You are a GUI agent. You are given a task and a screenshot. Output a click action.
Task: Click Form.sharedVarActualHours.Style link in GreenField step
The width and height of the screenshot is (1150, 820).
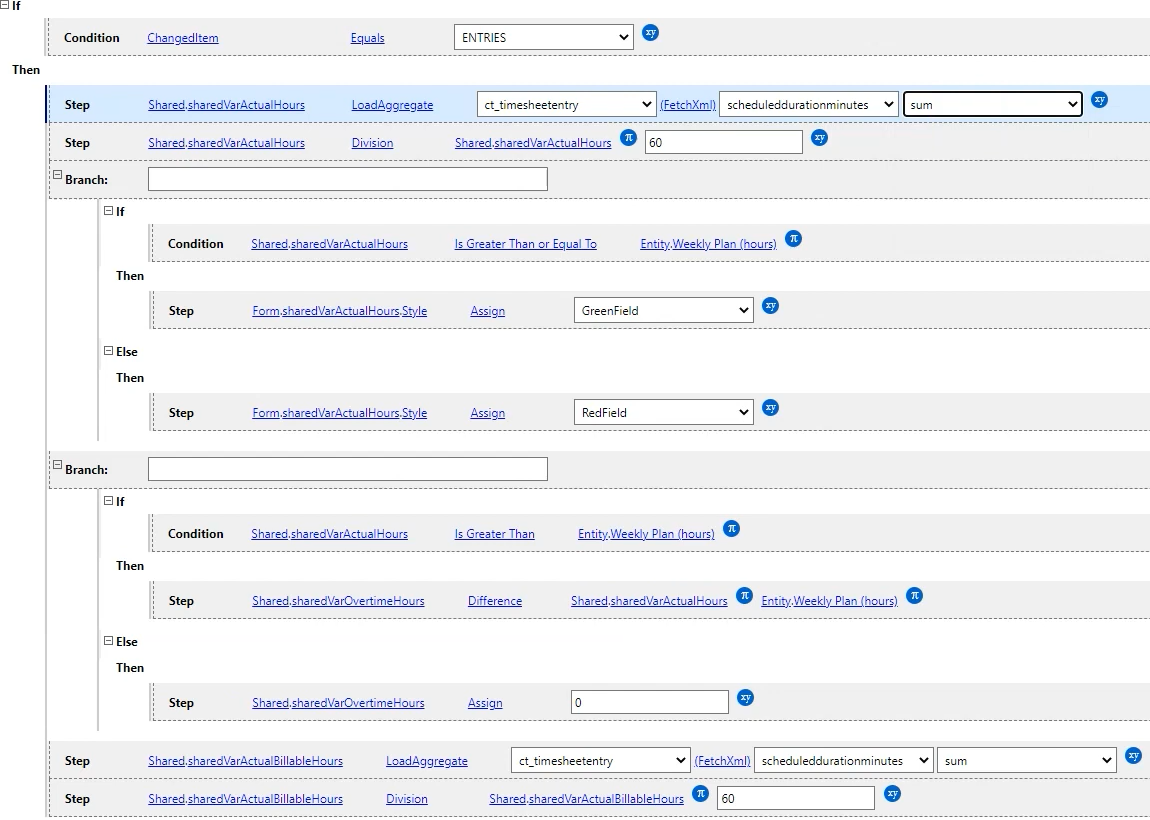(340, 311)
